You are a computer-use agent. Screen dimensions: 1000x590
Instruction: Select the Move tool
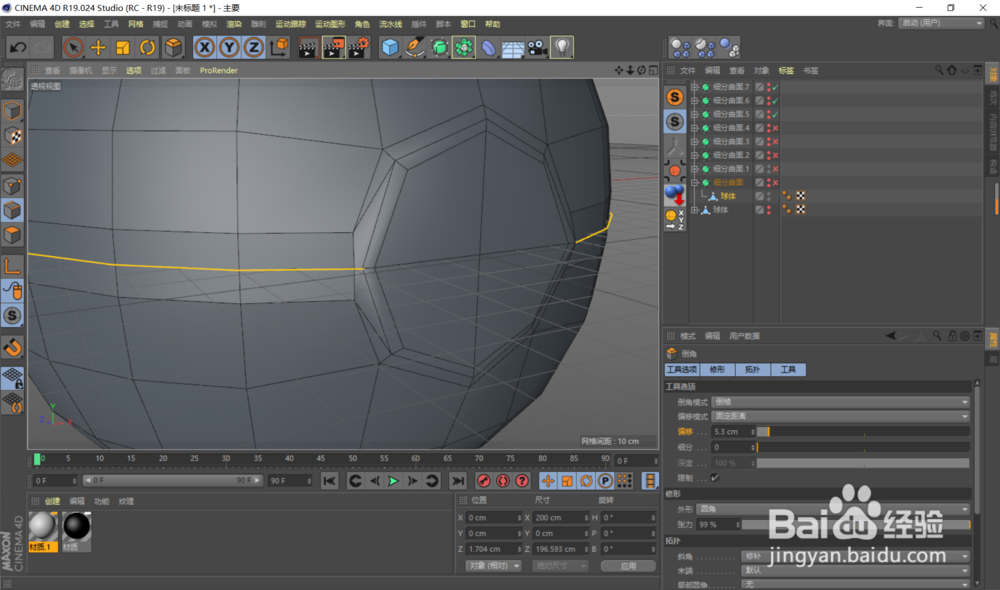(98, 47)
